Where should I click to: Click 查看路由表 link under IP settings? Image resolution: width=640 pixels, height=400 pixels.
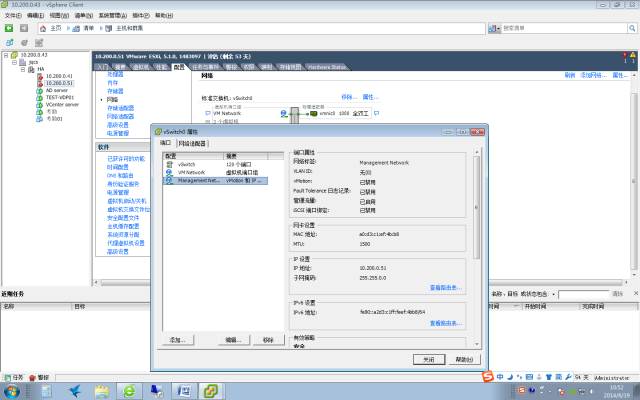(x=446, y=287)
